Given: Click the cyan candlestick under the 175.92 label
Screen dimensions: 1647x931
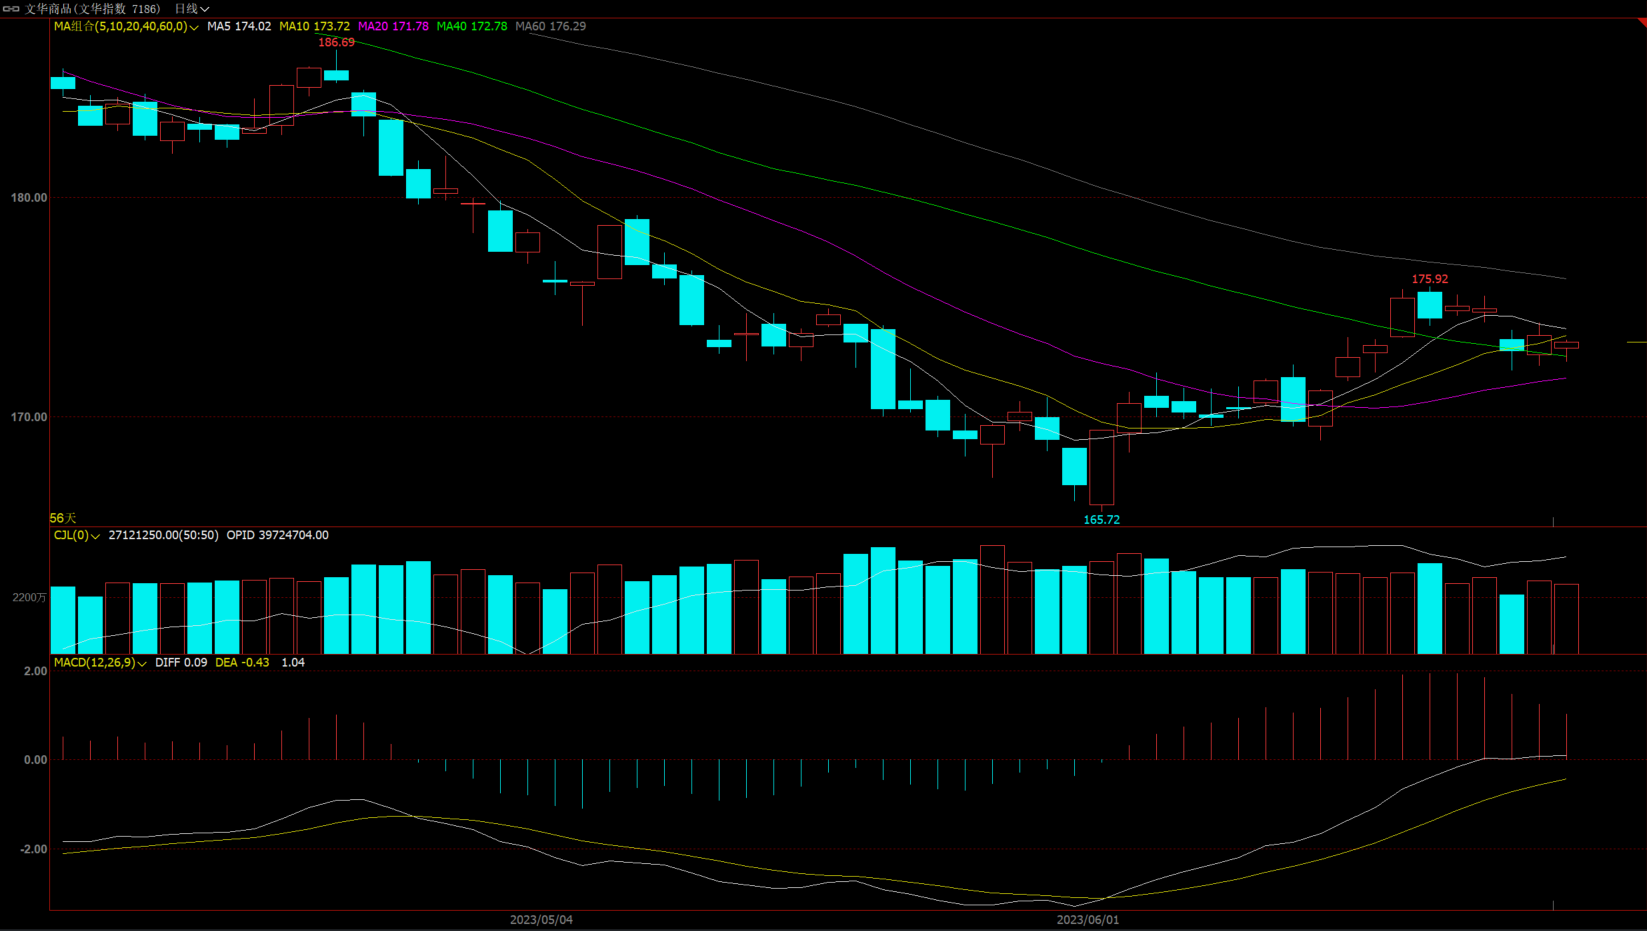Looking at the screenshot, I should pyautogui.click(x=1430, y=305).
